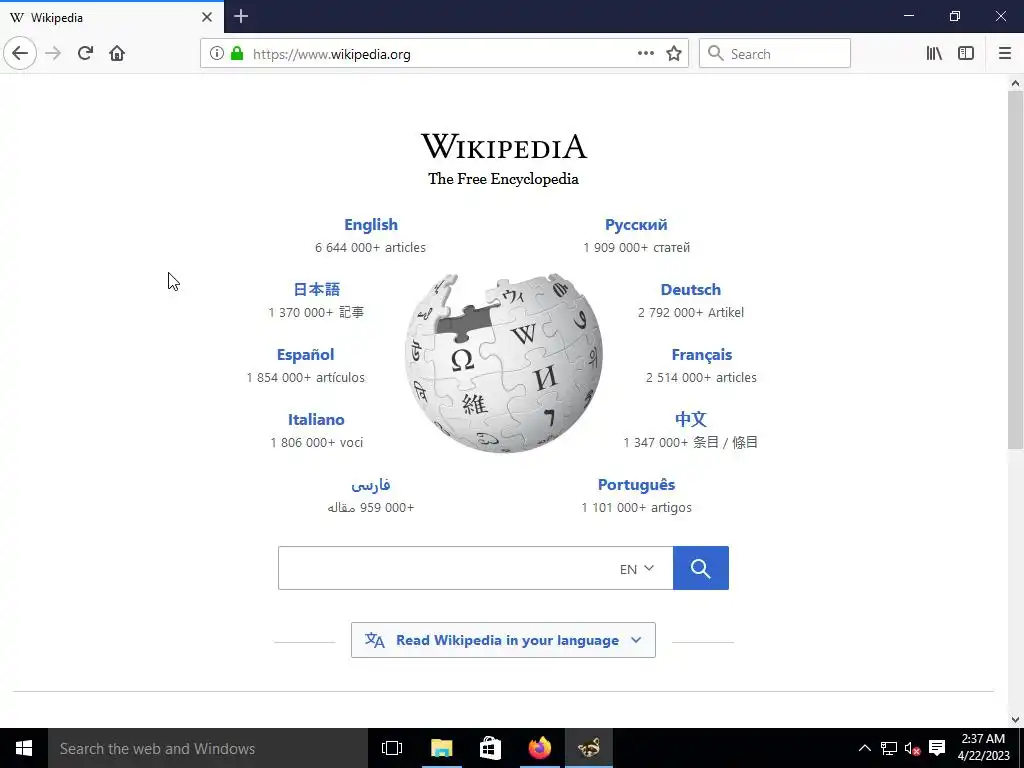Go back using the browser back arrow
The image size is (1024, 768).
click(x=20, y=54)
